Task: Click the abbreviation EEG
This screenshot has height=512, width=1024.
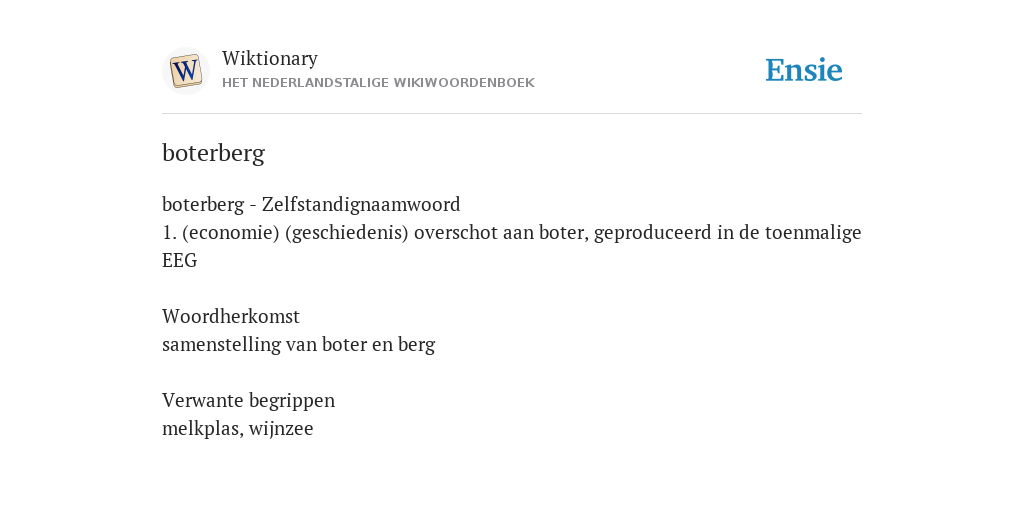Action: pos(180,261)
